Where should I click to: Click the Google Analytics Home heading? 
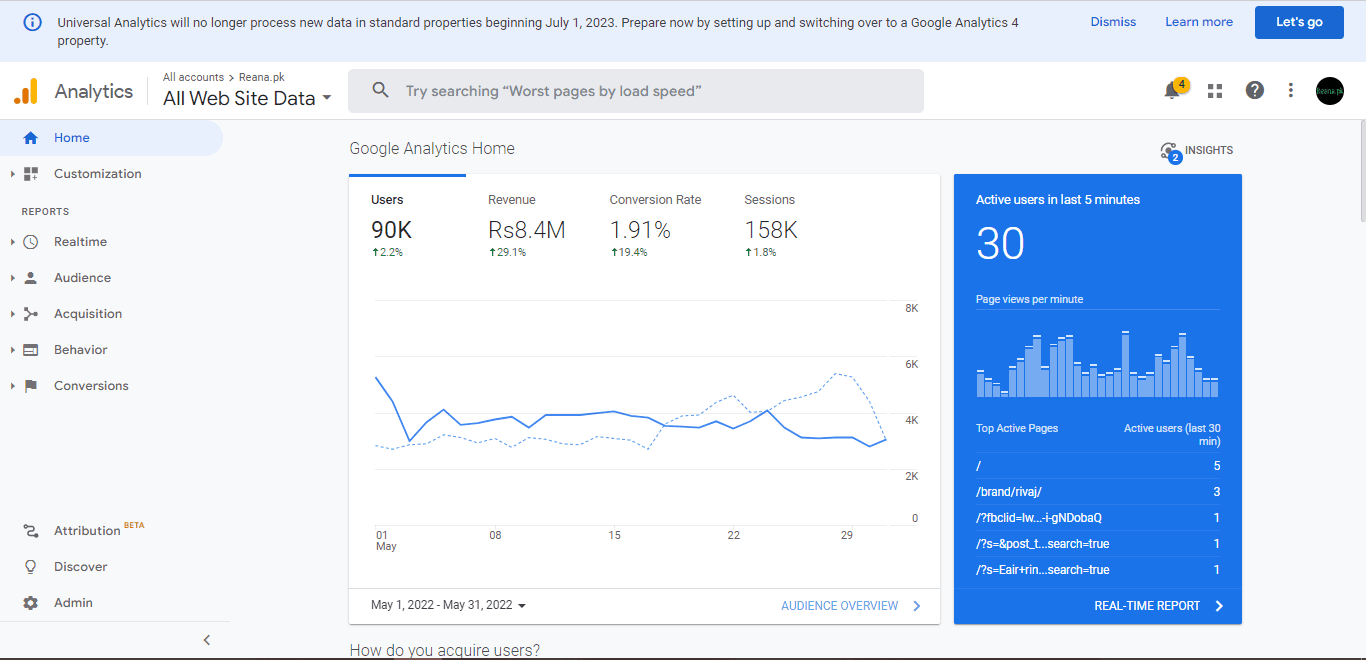432,148
